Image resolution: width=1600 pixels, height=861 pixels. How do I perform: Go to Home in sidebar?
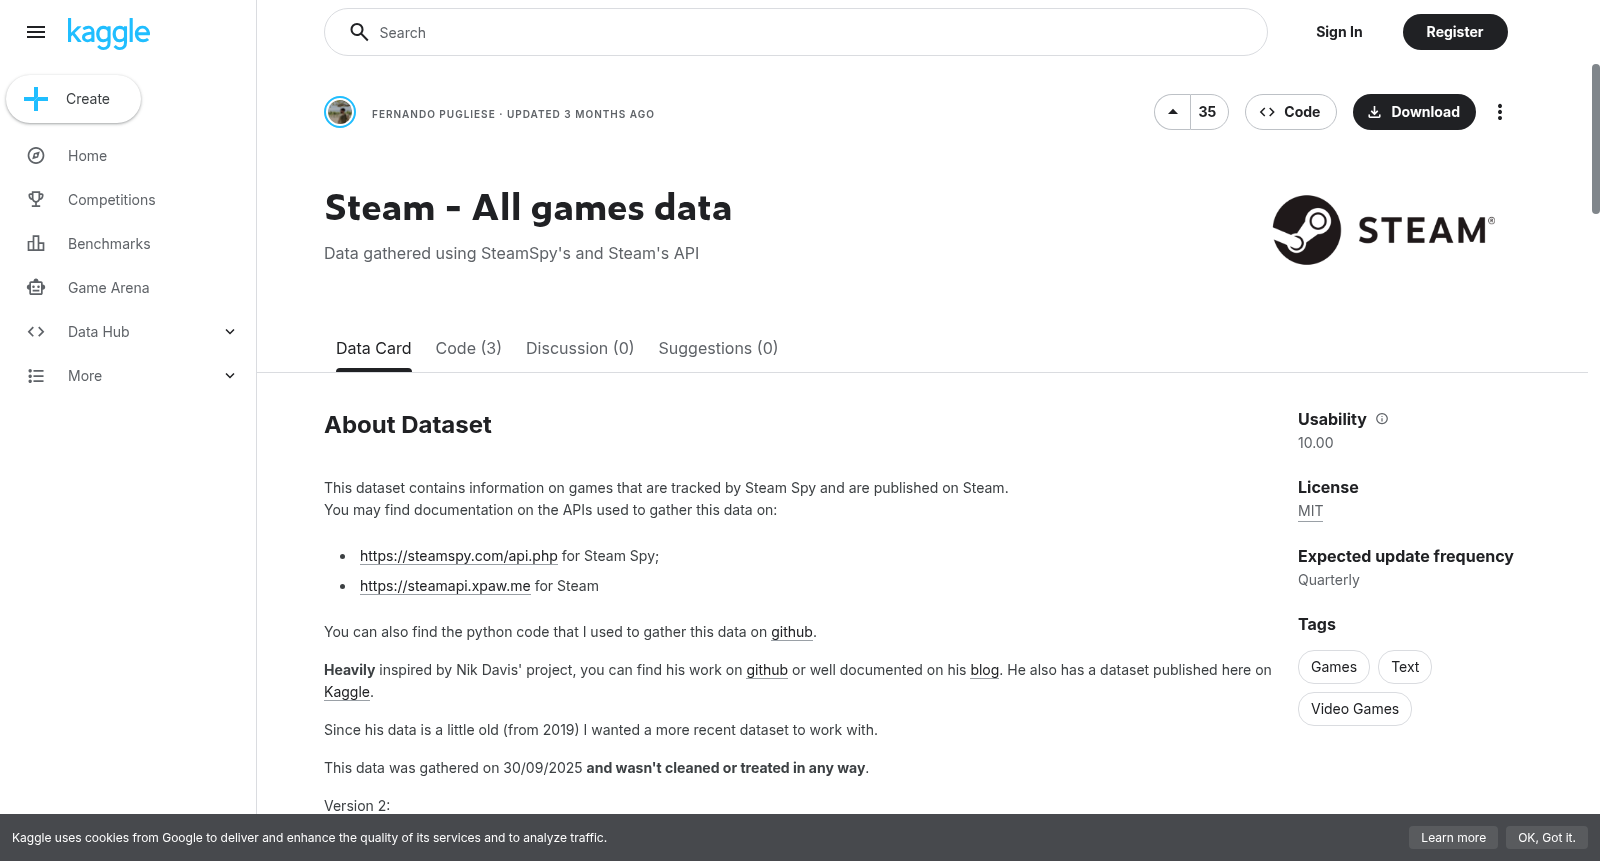[x=87, y=156]
